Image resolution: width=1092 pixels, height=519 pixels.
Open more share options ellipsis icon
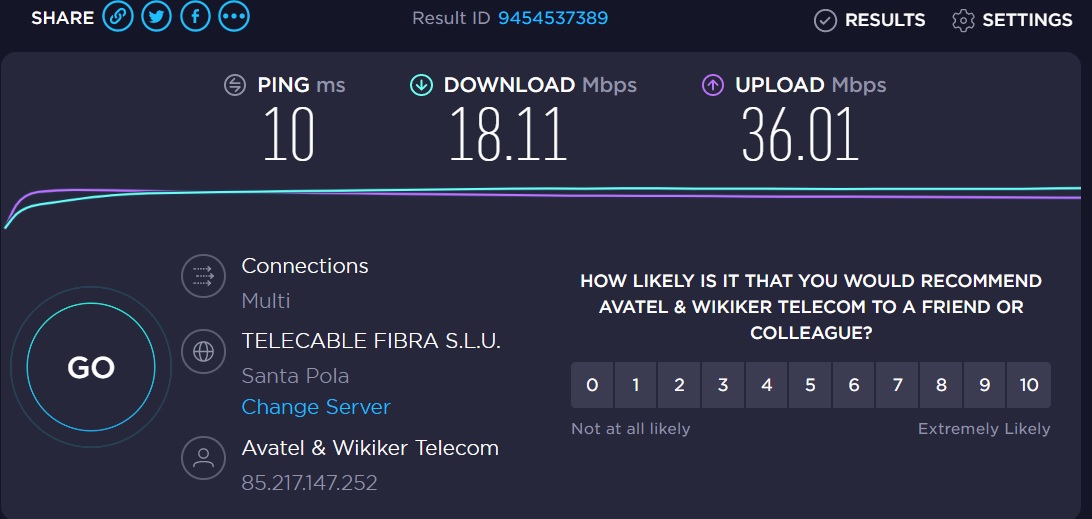pos(234,17)
